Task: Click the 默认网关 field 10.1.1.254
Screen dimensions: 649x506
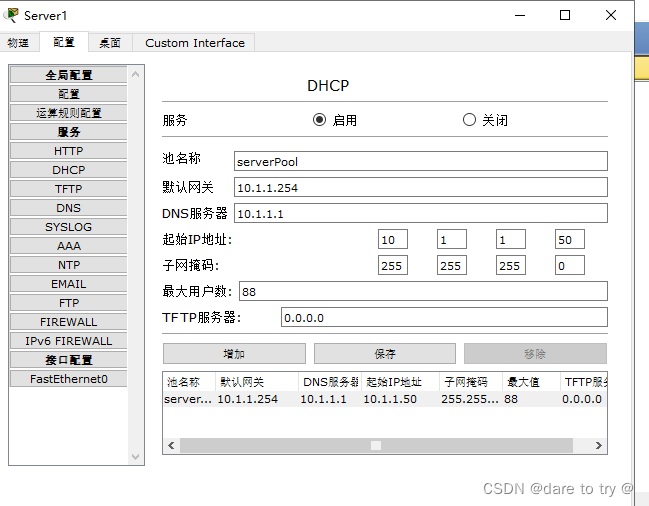Action: [x=421, y=187]
